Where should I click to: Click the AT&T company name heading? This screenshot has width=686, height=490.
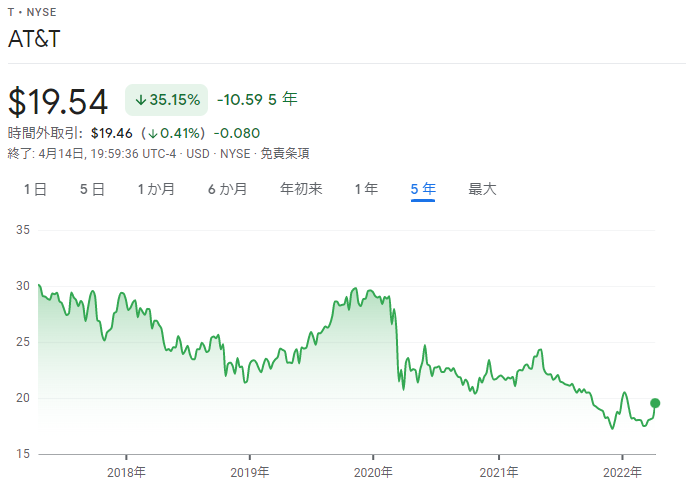34,39
